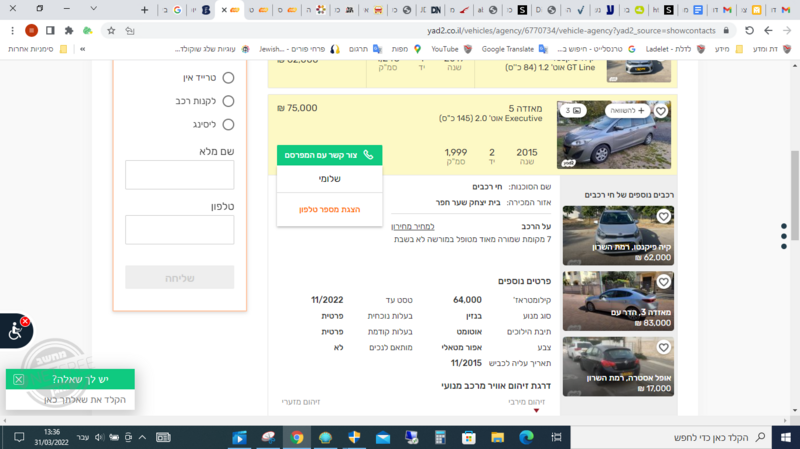Go back with the browser arrow
800x449 pixels.
768,31
